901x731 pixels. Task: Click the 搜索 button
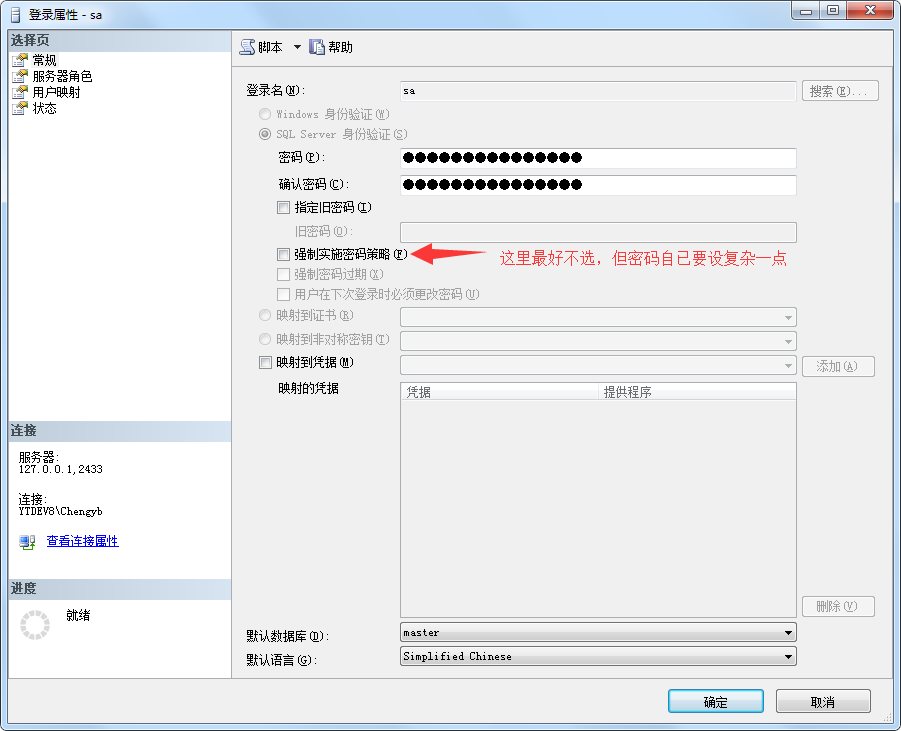pyautogui.click(x=840, y=91)
